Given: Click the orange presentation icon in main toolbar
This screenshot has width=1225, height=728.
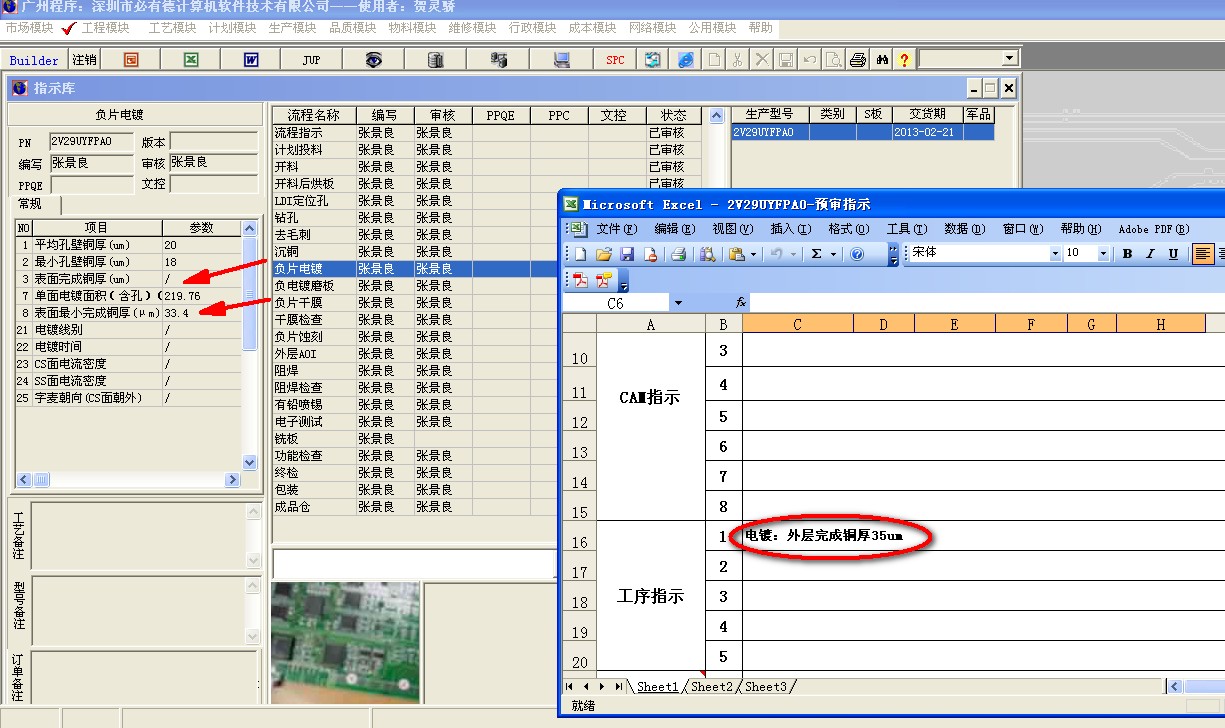Looking at the screenshot, I should point(131,60).
